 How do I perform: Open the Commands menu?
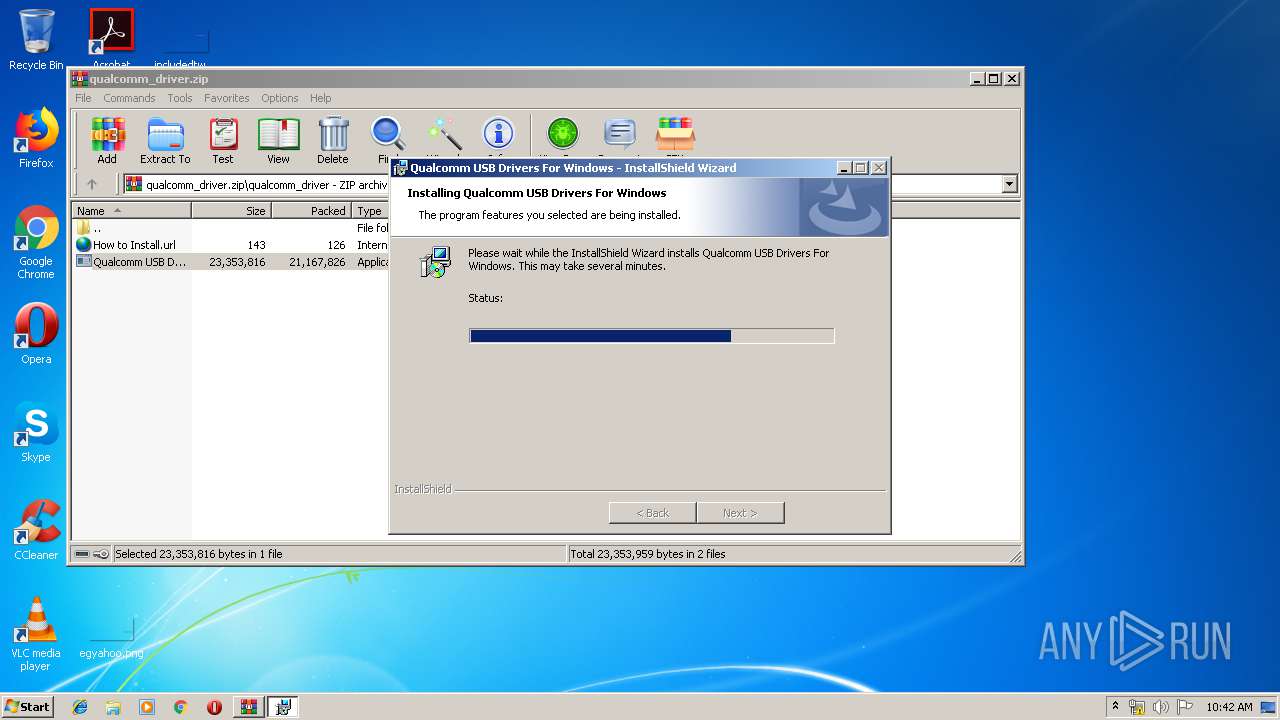coord(129,98)
